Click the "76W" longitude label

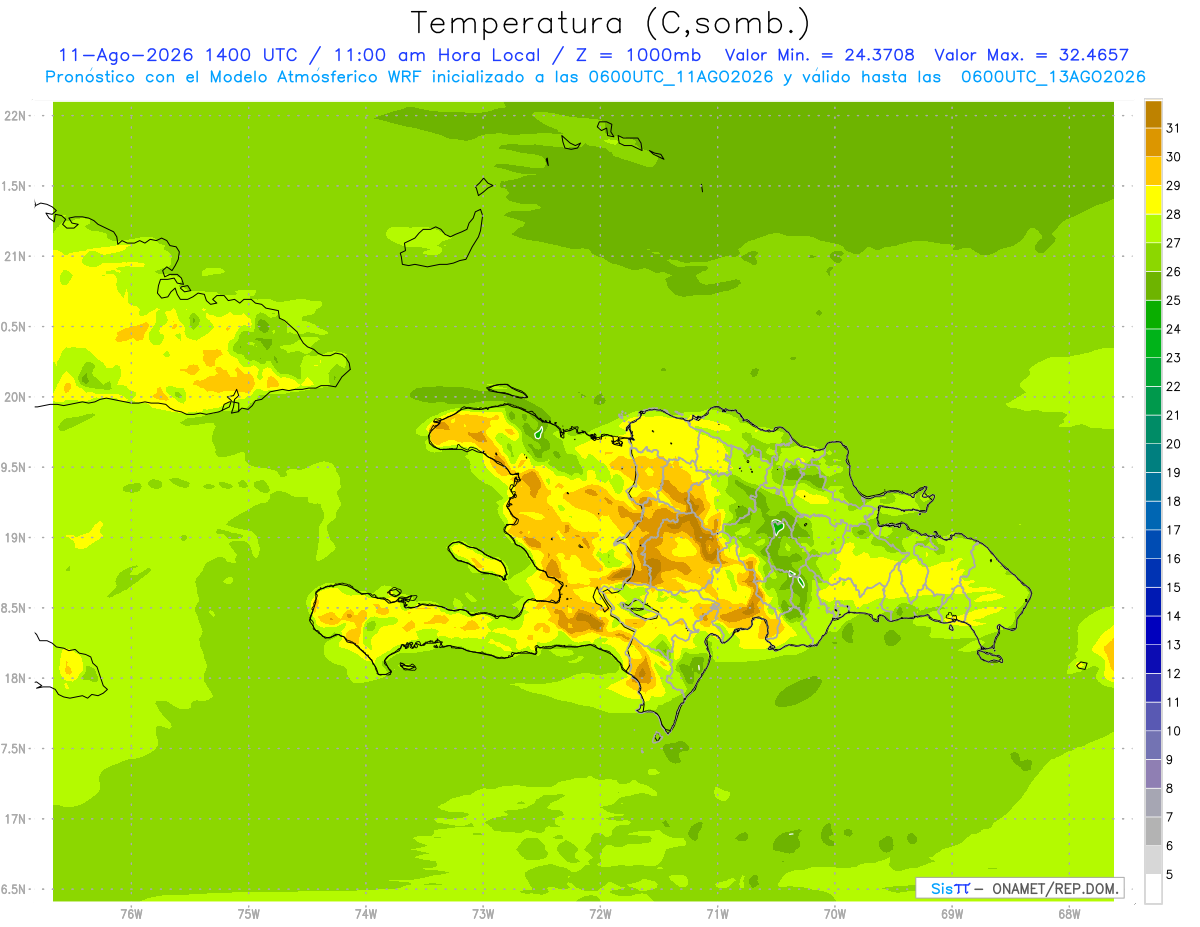pyautogui.click(x=131, y=915)
